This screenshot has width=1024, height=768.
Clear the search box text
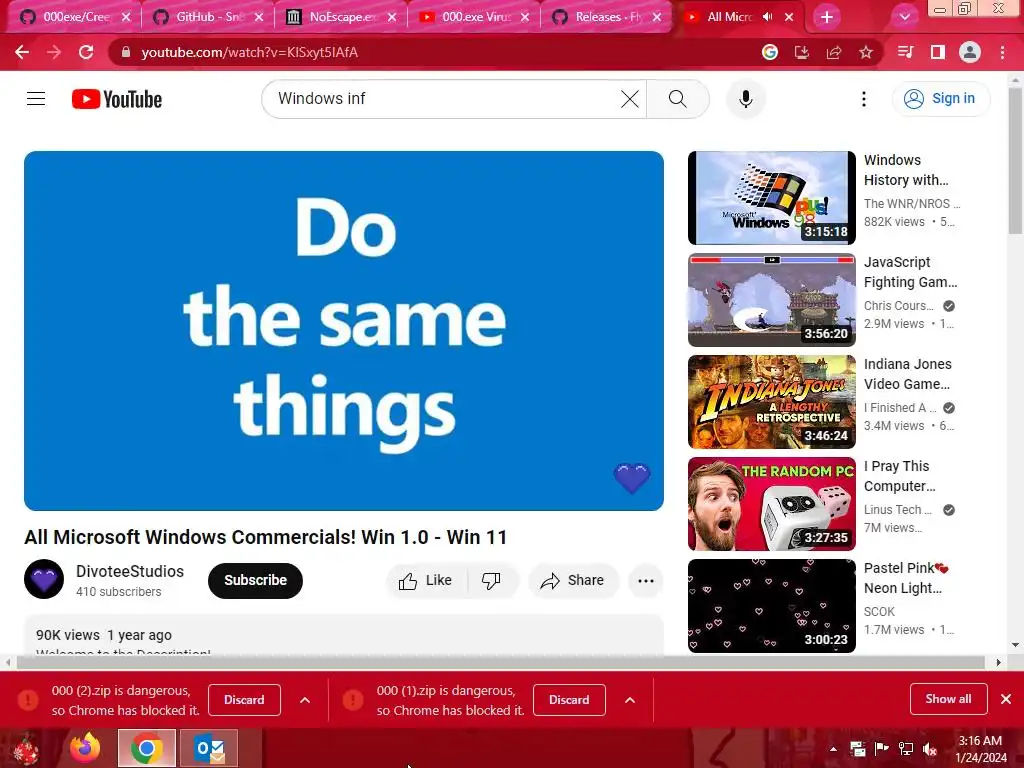point(630,99)
